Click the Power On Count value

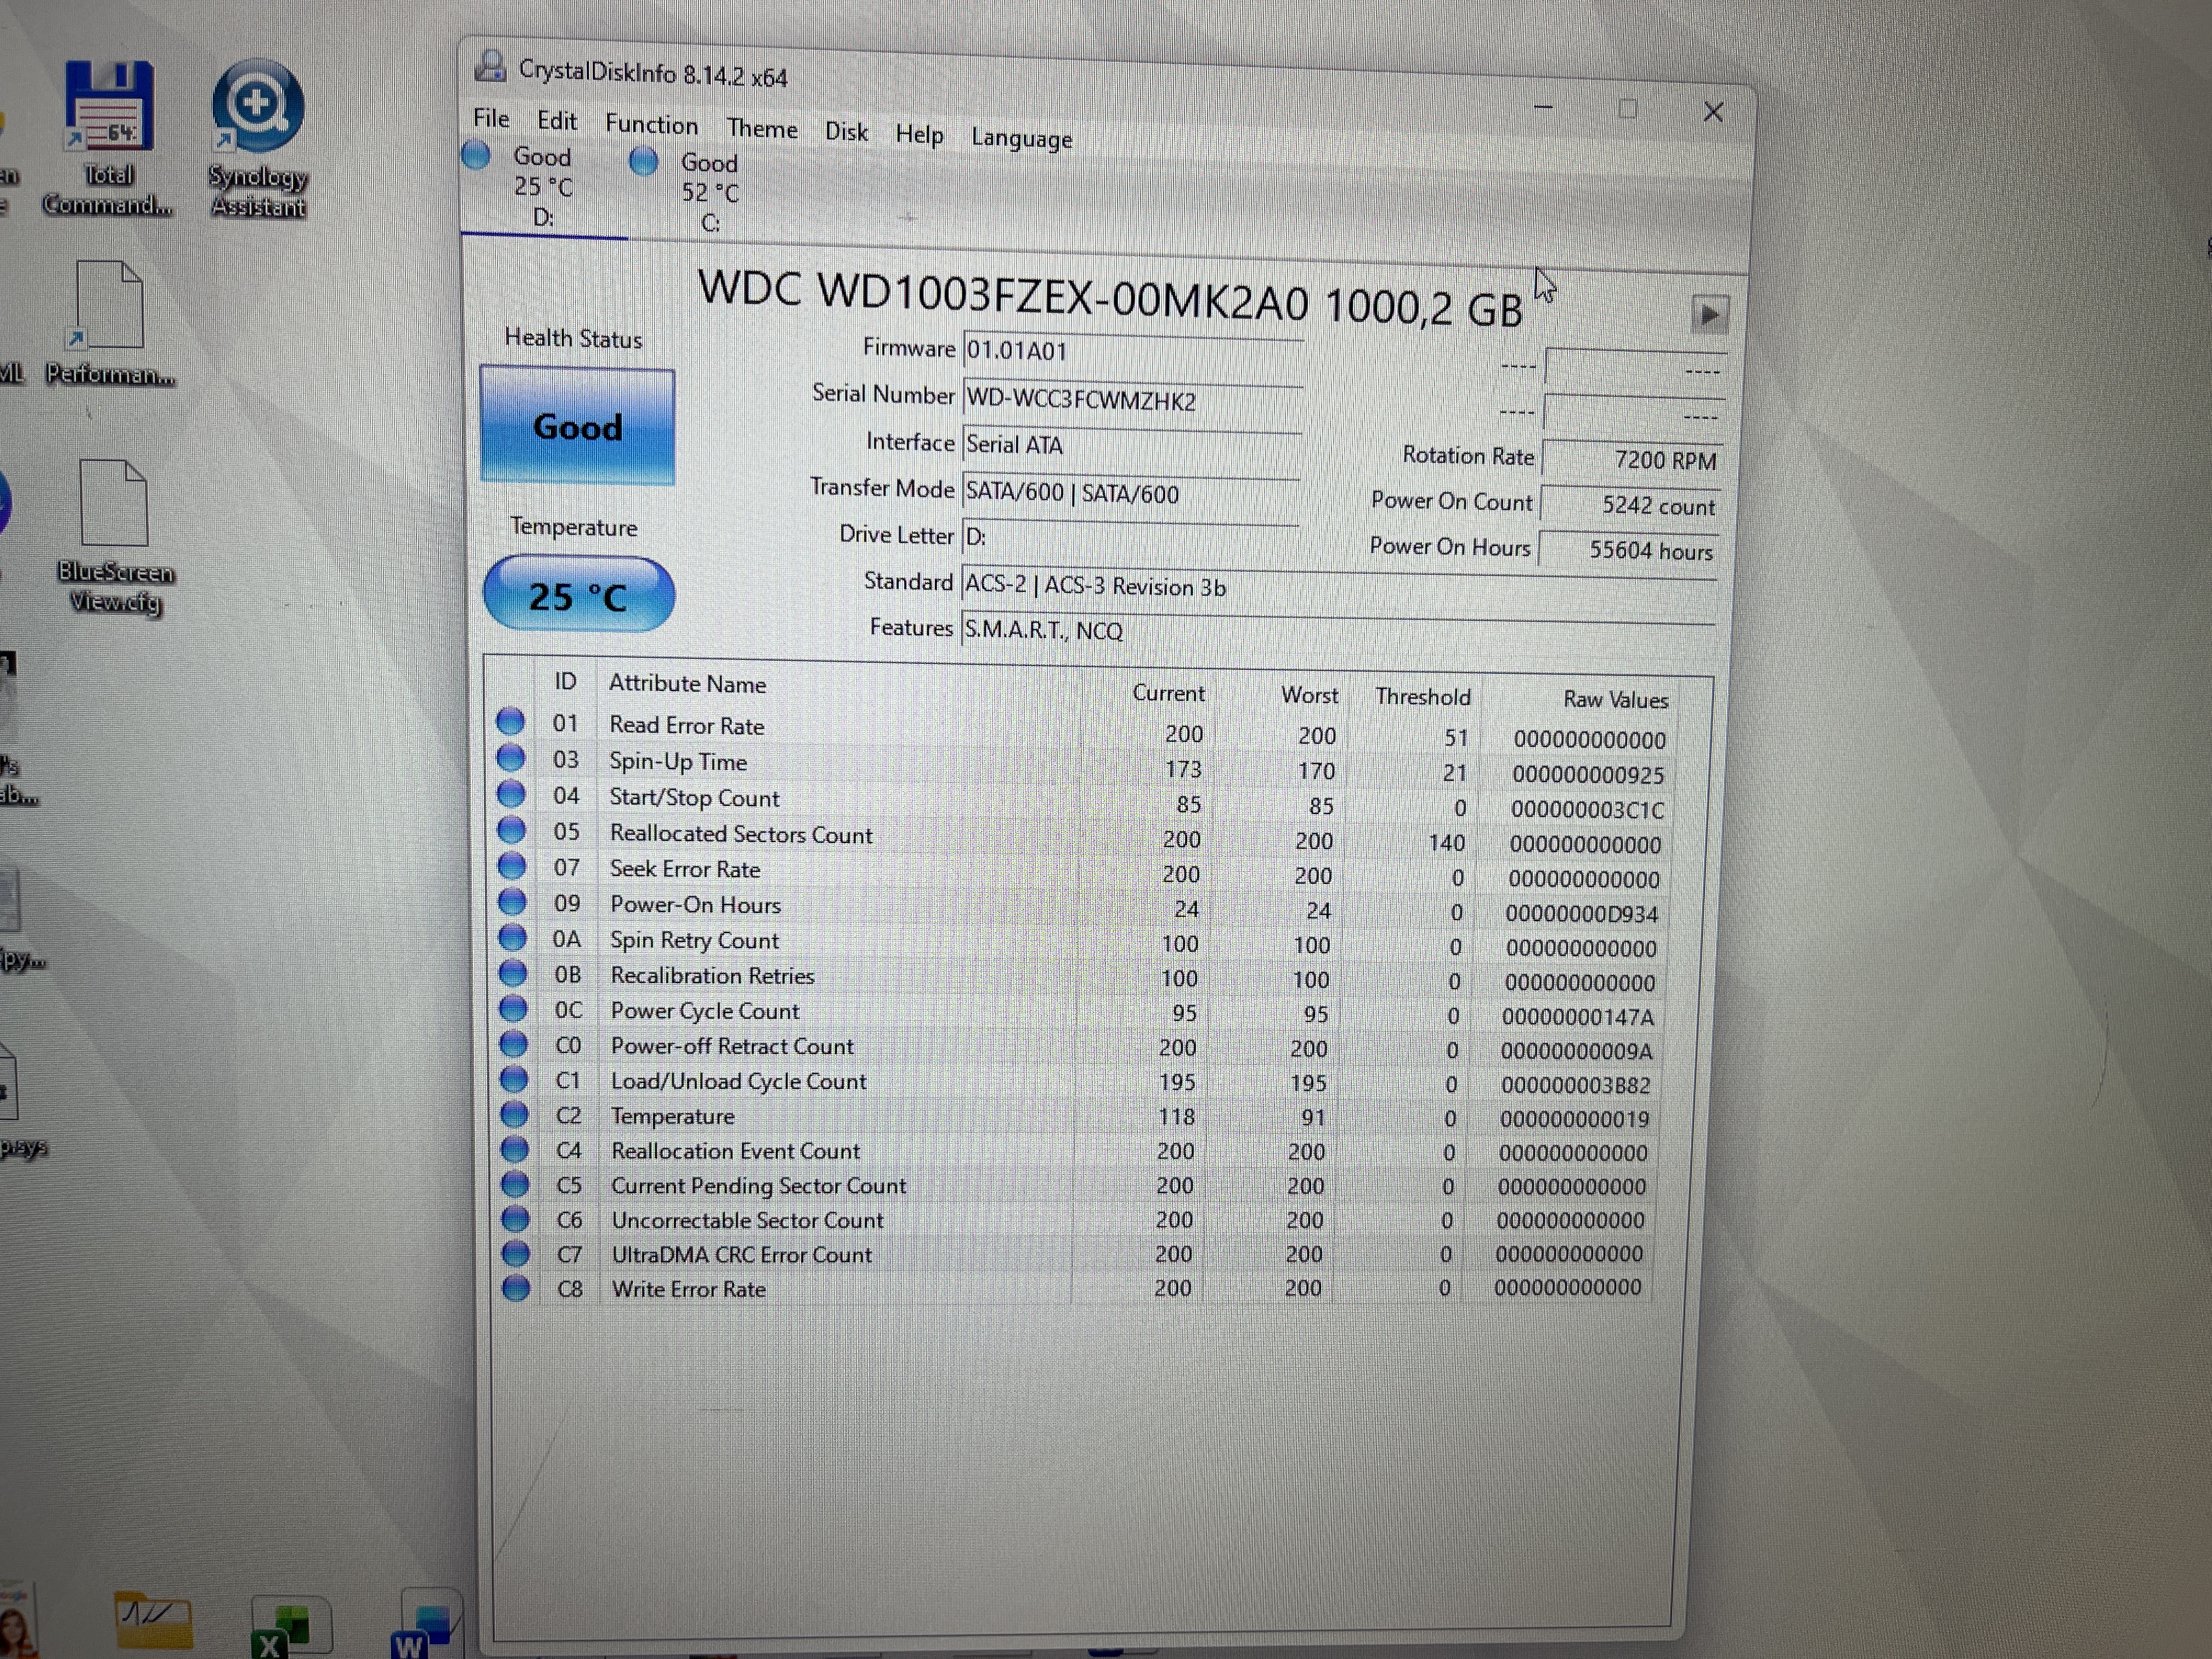coord(1631,505)
